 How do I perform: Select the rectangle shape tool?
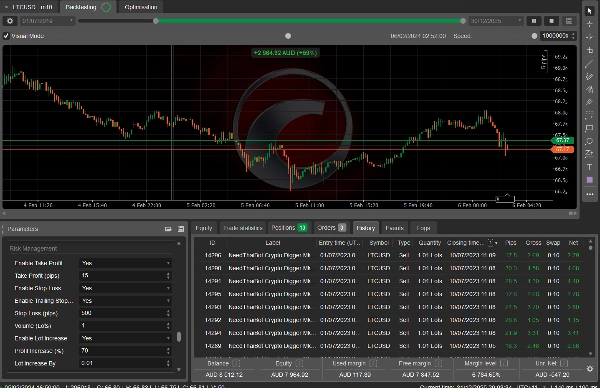[589, 128]
